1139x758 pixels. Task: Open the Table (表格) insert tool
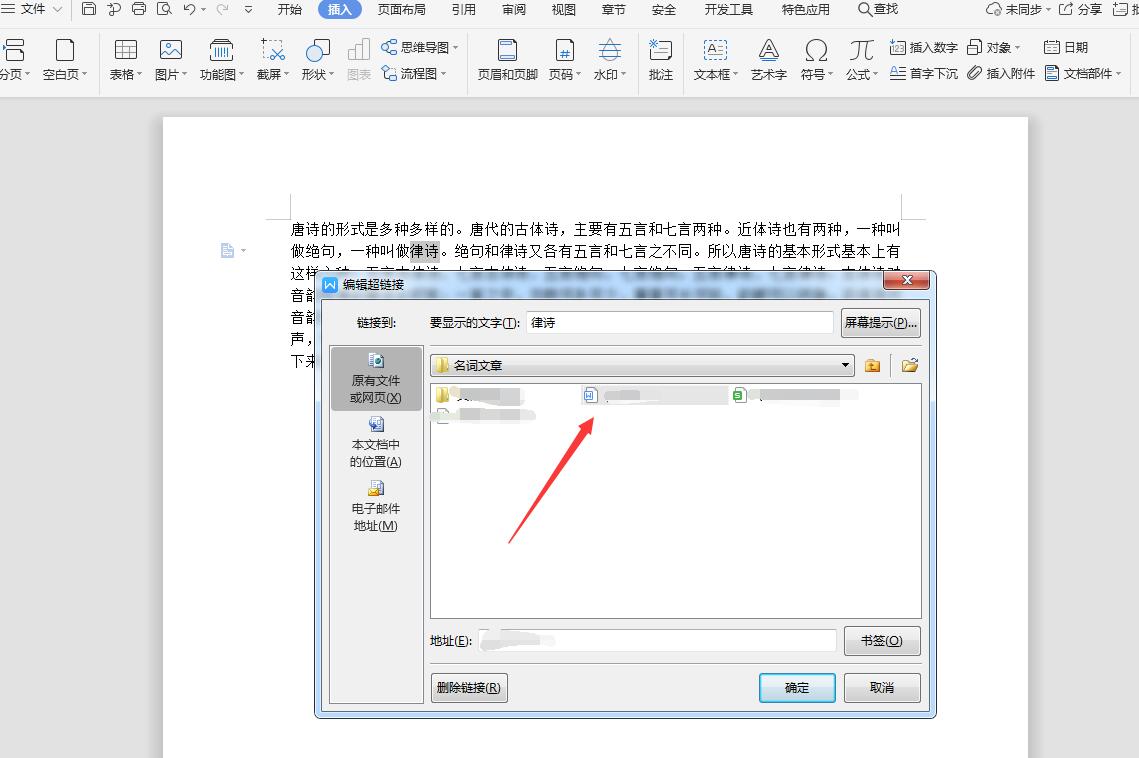point(126,60)
